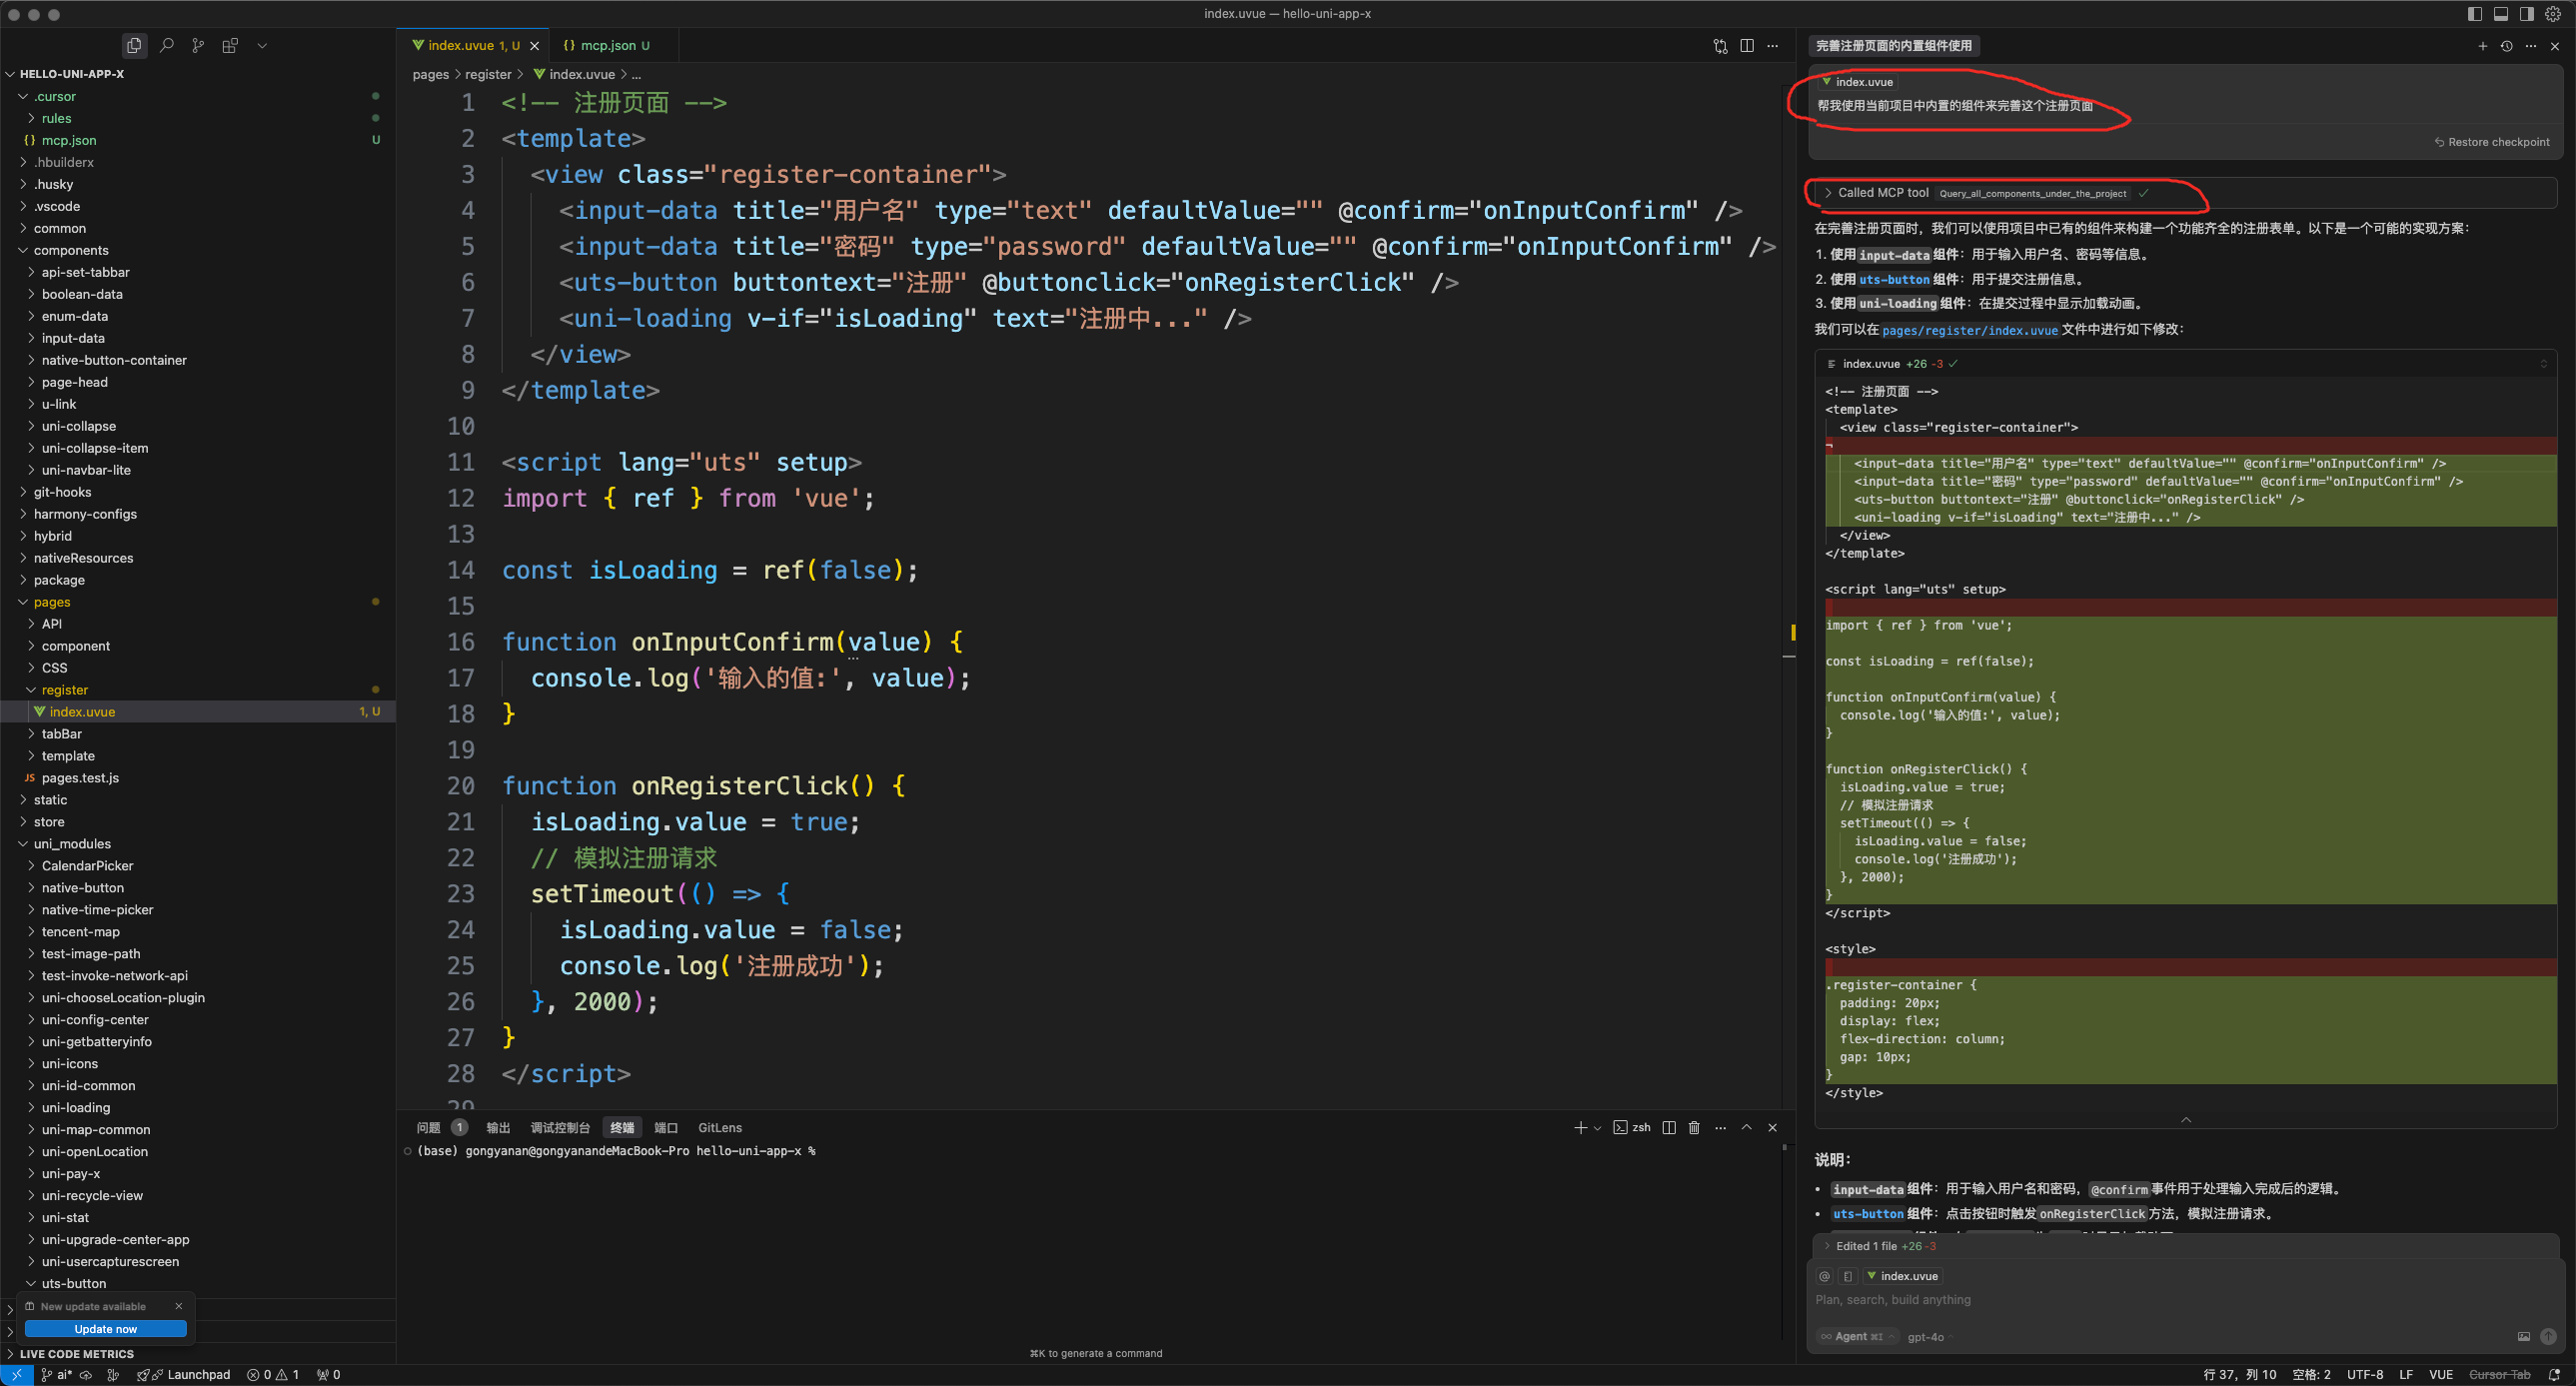The height and width of the screenshot is (1386, 2576).
Task: Close the index.uvue editor tab
Action: click(535, 46)
